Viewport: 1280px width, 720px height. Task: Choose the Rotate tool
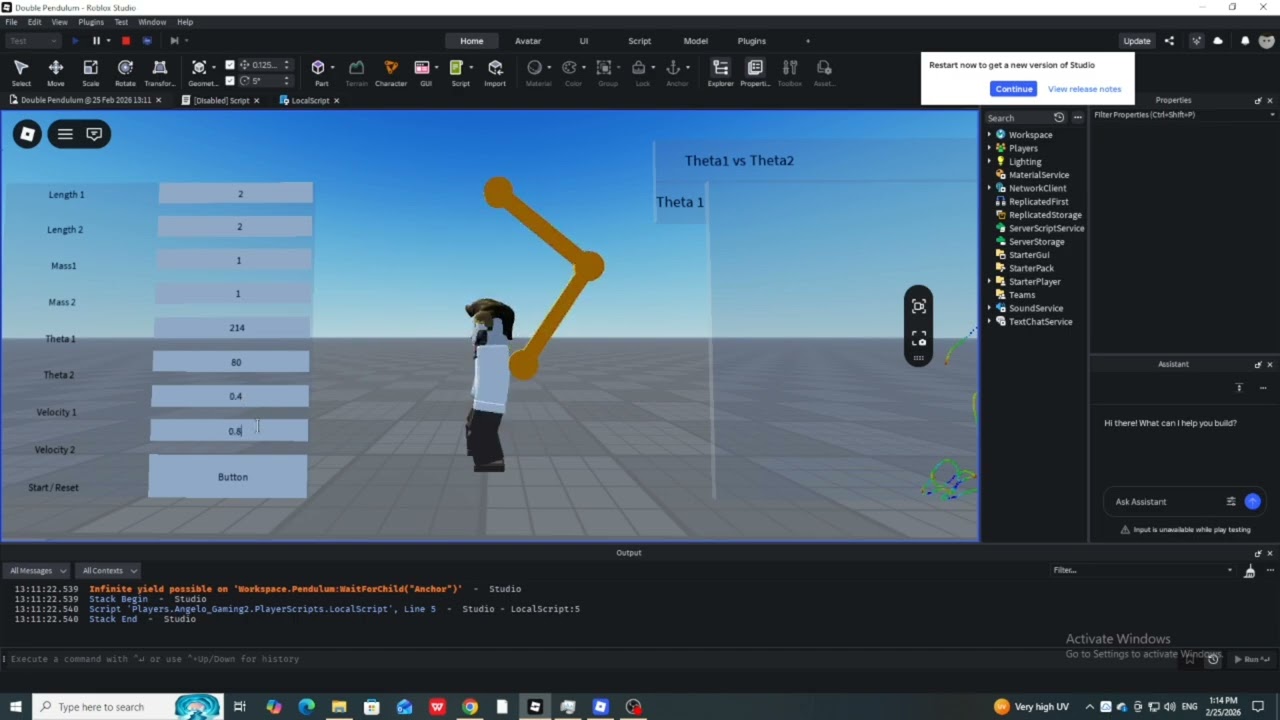[125, 71]
